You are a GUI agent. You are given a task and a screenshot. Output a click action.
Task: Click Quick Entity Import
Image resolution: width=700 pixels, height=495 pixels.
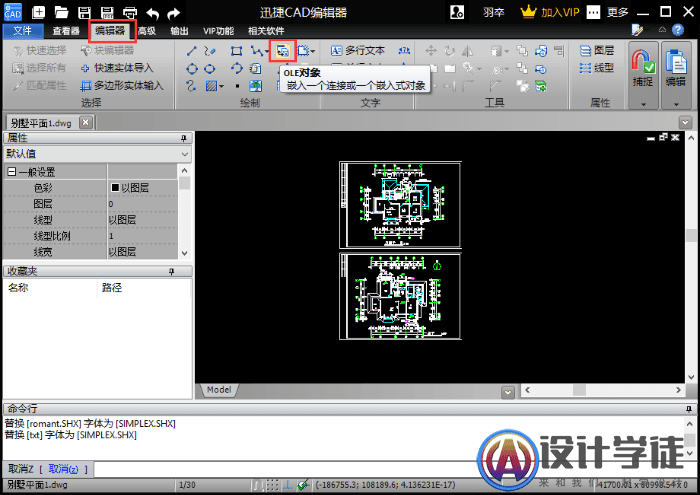117,68
